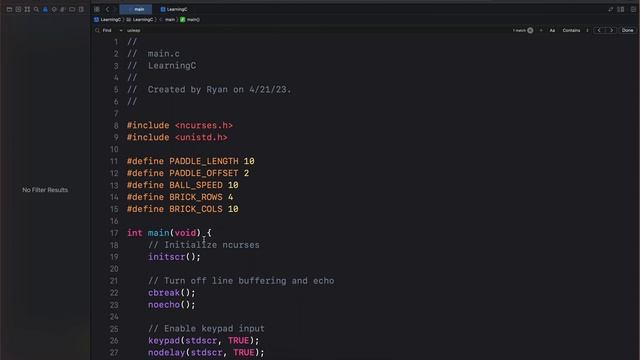Open the search magnifier options
The image size is (640, 360).
pos(97,31)
